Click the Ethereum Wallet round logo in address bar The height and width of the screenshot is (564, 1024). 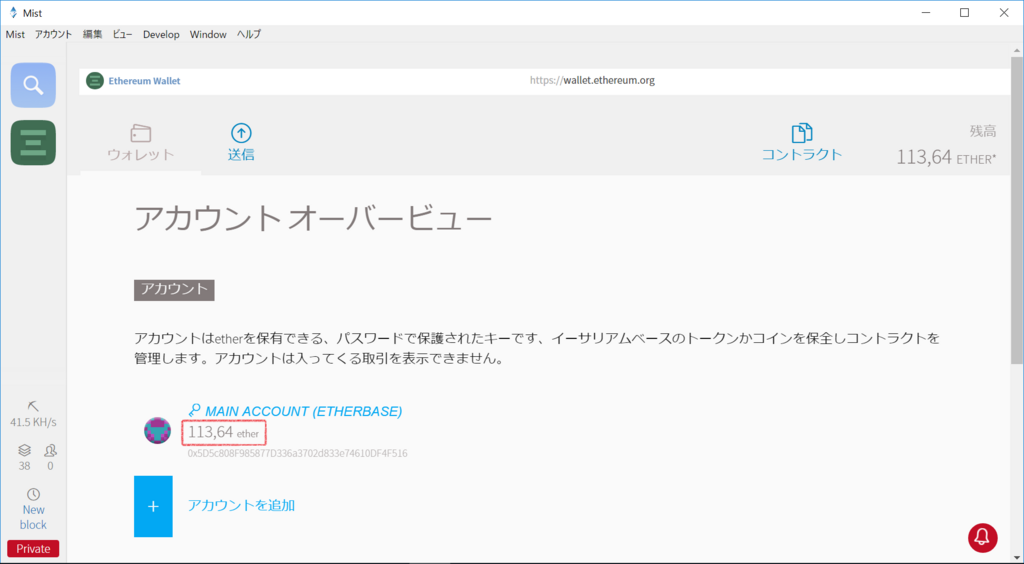[x=95, y=81]
